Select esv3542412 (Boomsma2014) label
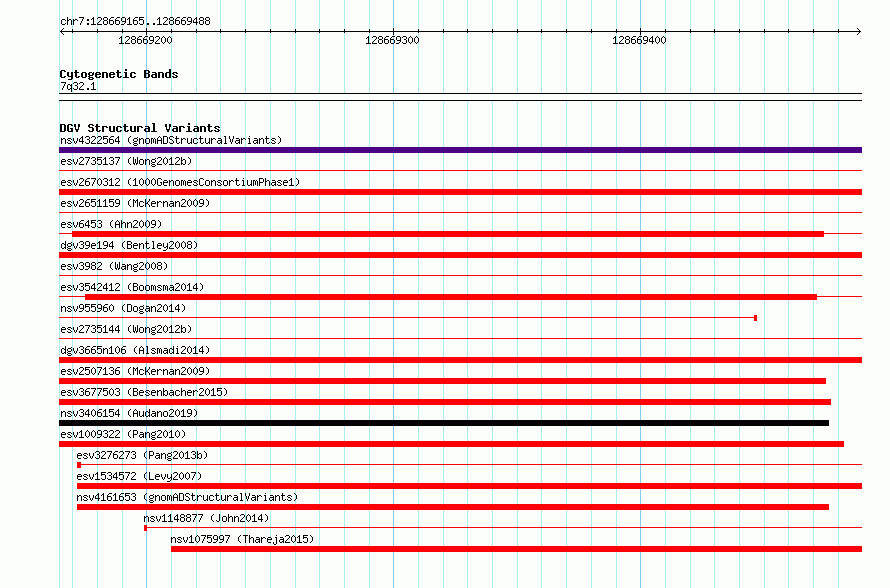This screenshot has width=890, height=588. (132, 287)
